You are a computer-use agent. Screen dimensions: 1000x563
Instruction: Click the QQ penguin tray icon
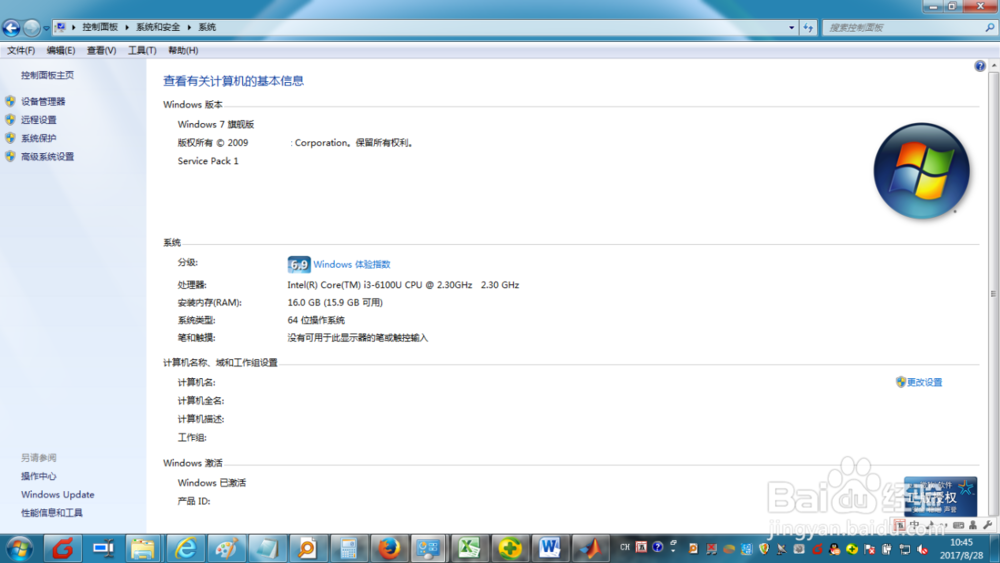tap(834, 549)
